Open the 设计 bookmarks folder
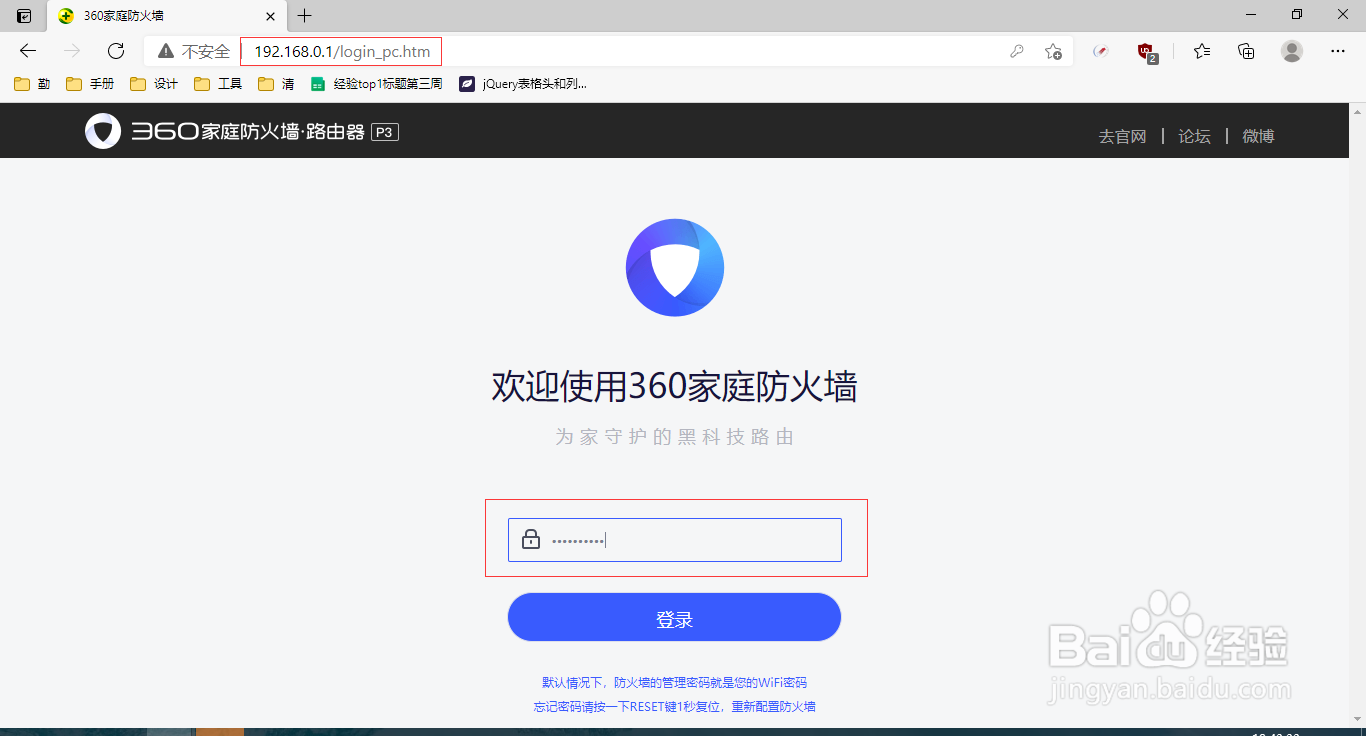The image size is (1366, 736). pos(154,84)
